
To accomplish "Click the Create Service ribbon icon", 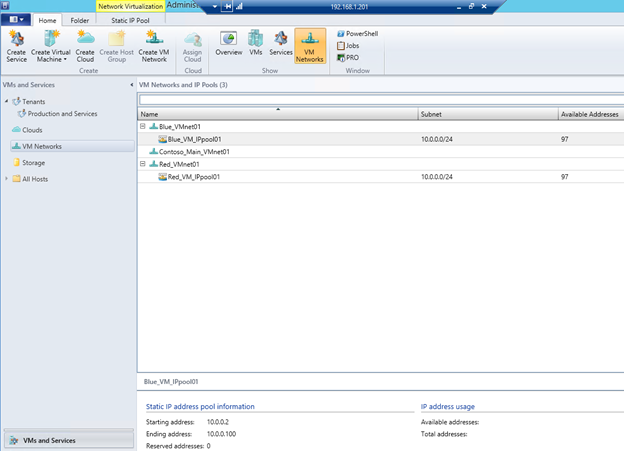I will (16, 46).
